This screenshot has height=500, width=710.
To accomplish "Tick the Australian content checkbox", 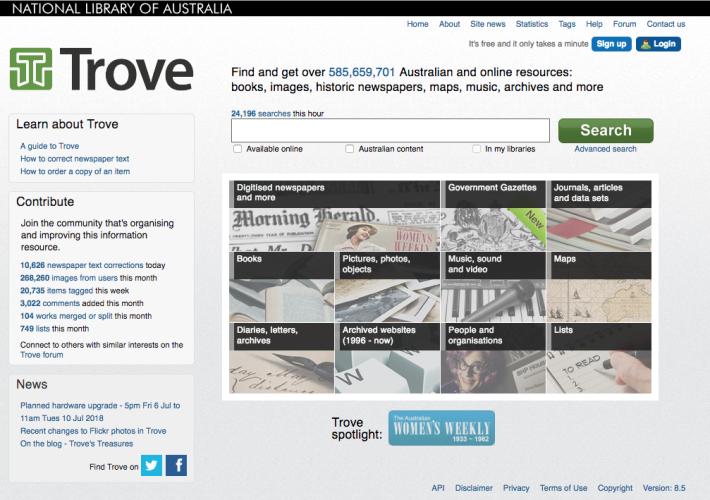I will tap(350, 149).
